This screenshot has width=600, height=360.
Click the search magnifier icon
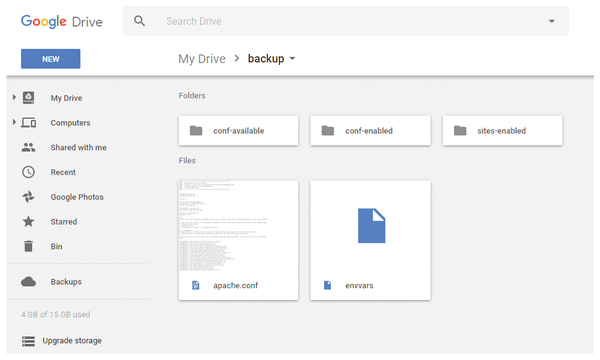[140, 21]
